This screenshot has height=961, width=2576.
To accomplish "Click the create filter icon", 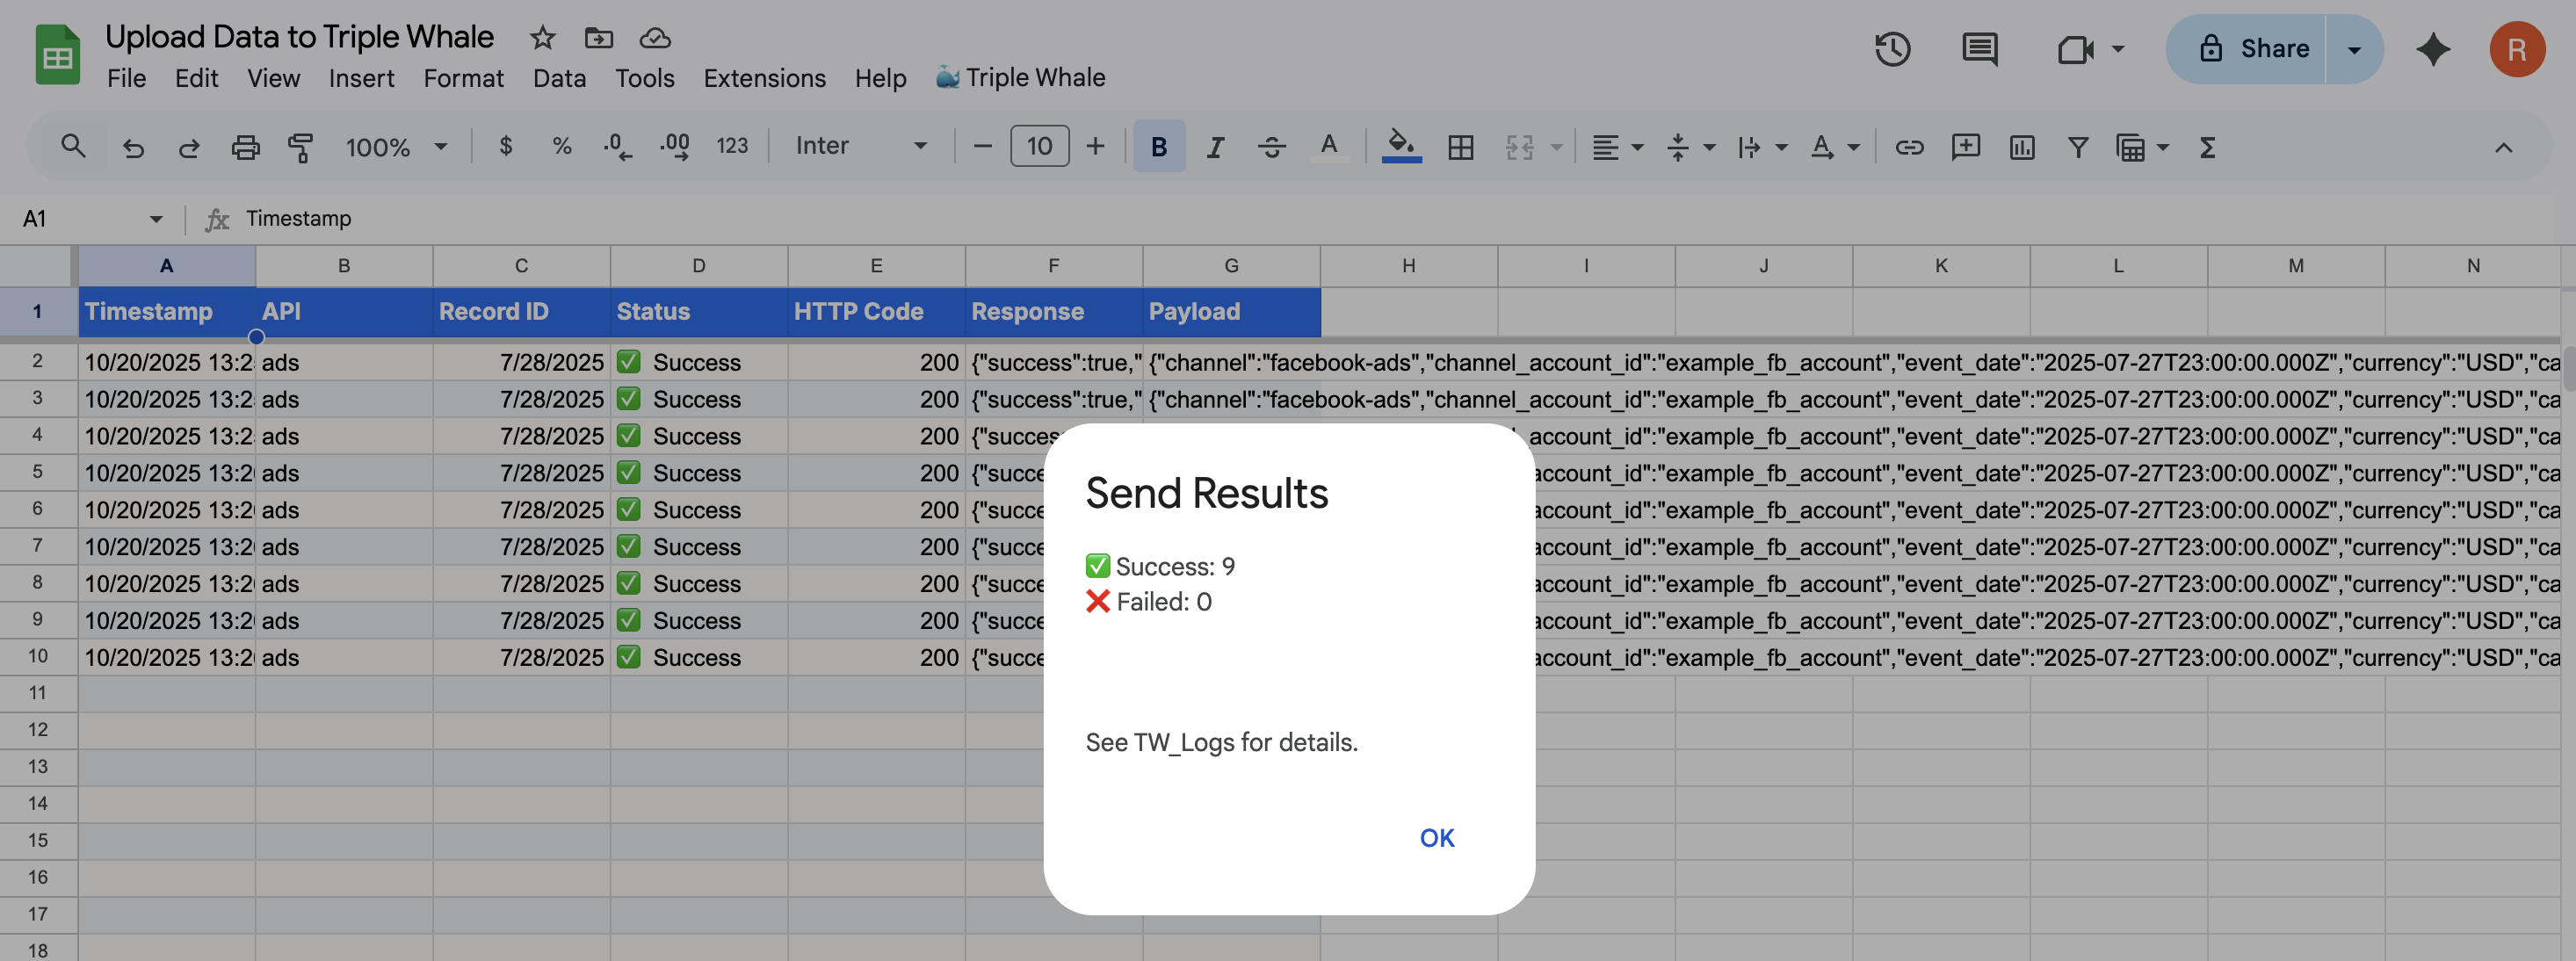I will [2077, 147].
